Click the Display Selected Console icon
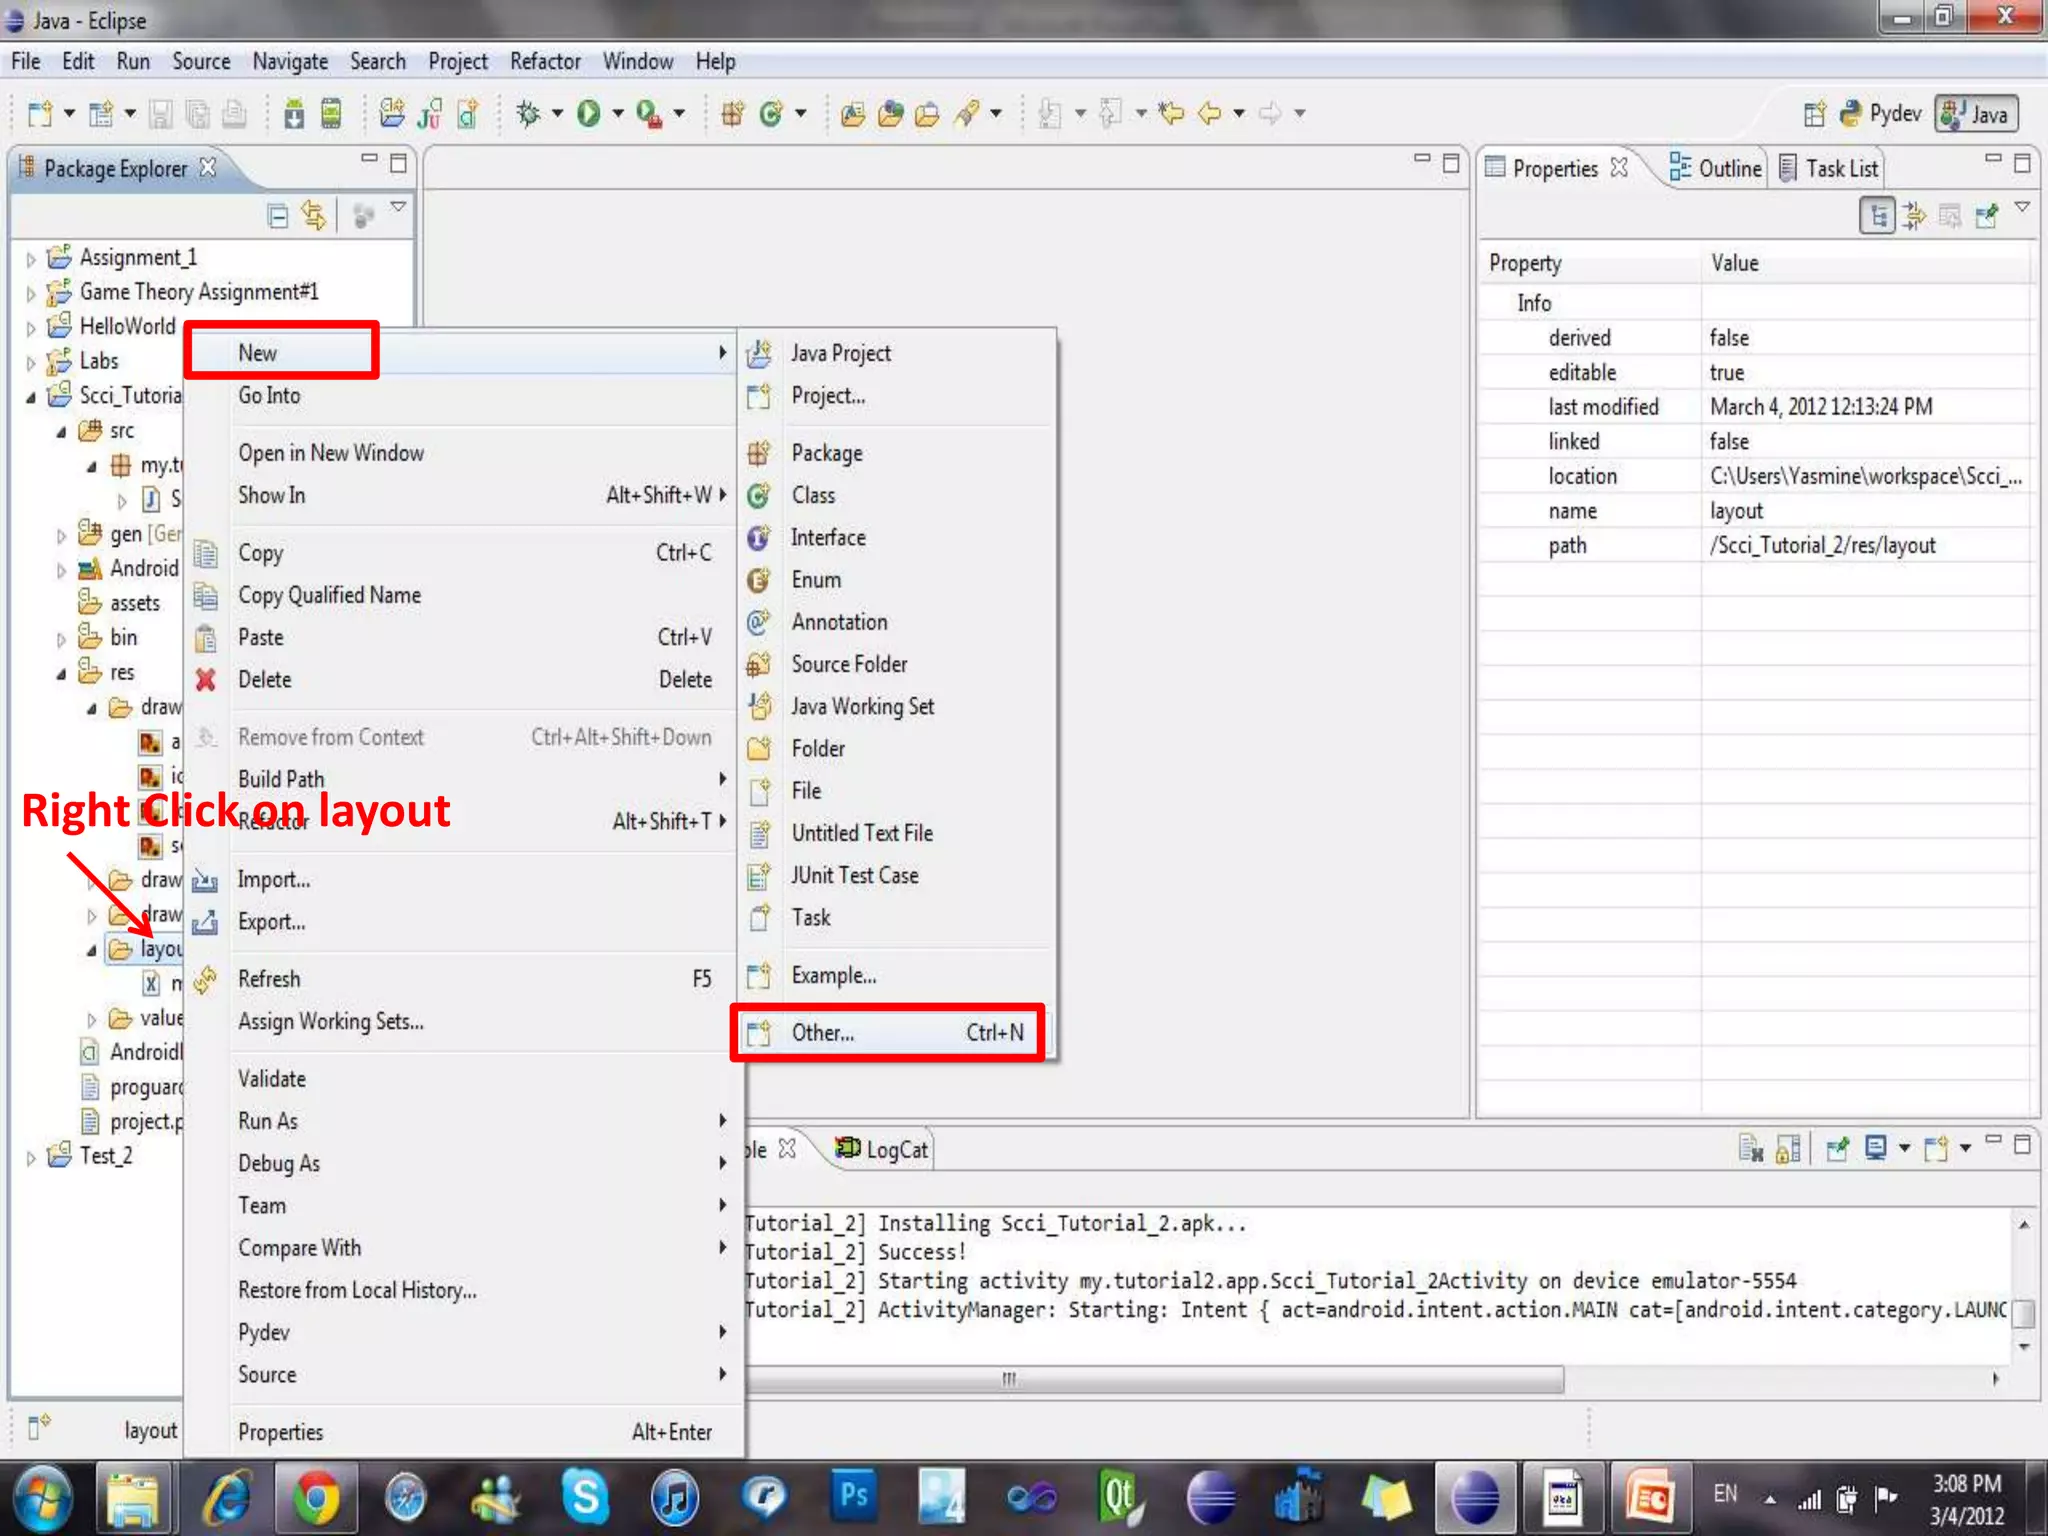Image resolution: width=2048 pixels, height=1536 pixels. click(x=1876, y=1148)
